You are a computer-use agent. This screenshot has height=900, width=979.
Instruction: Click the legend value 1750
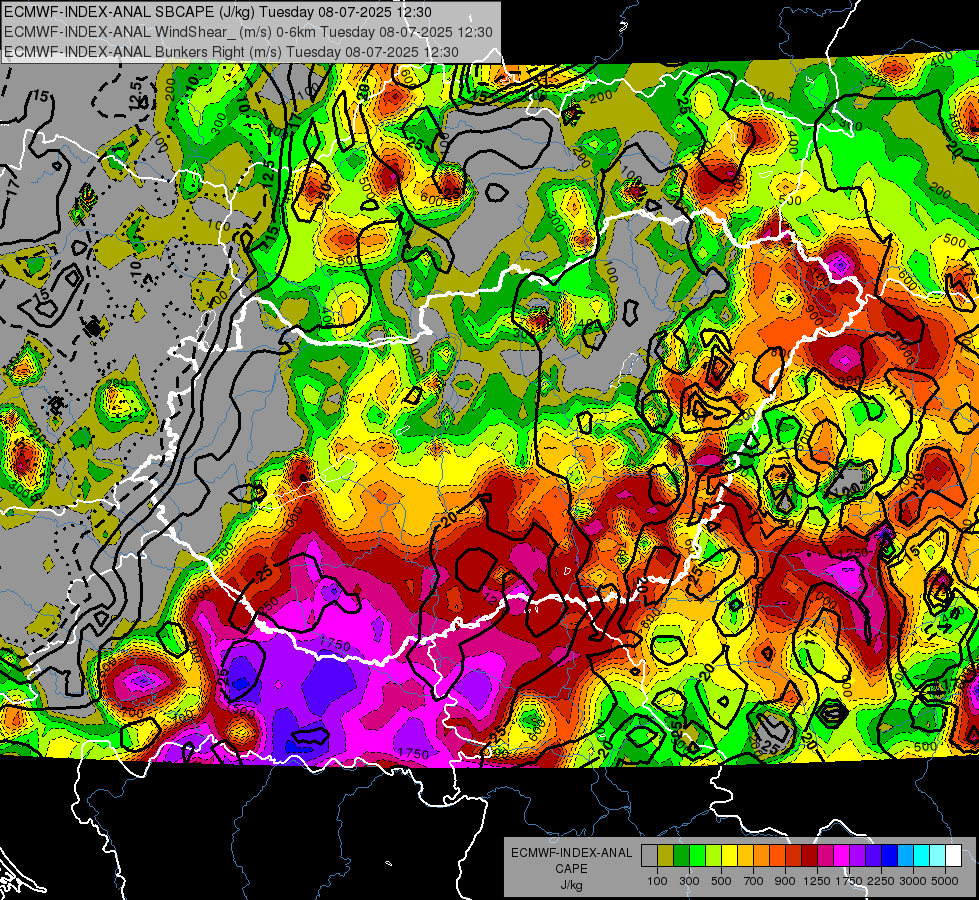[x=850, y=881]
